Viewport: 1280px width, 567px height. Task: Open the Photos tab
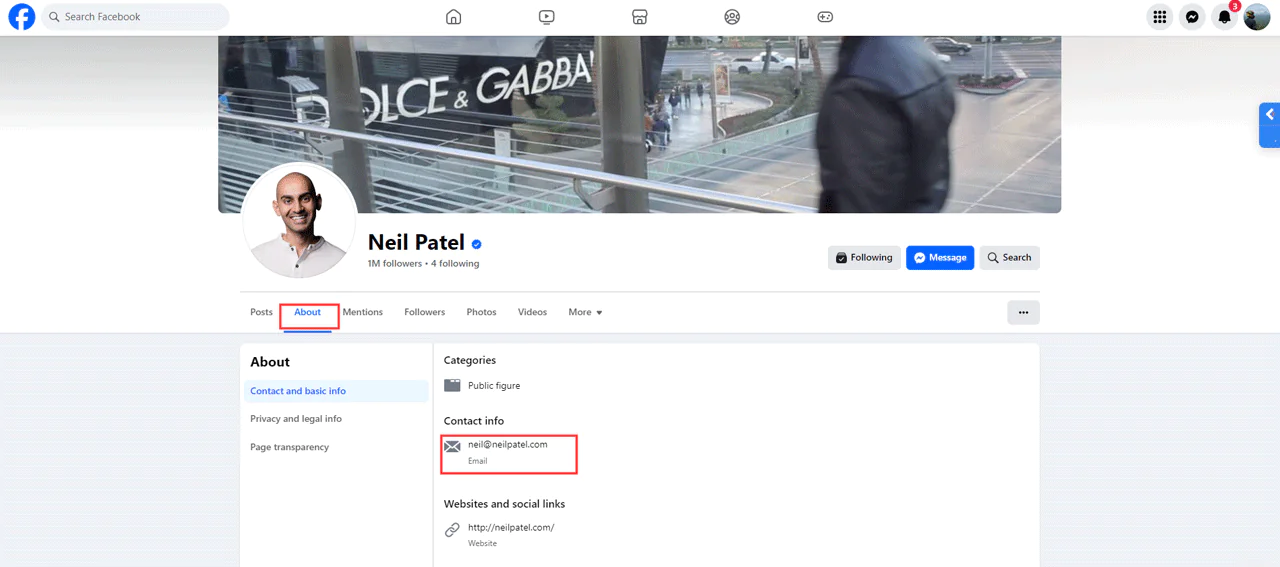tap(481, 312)
